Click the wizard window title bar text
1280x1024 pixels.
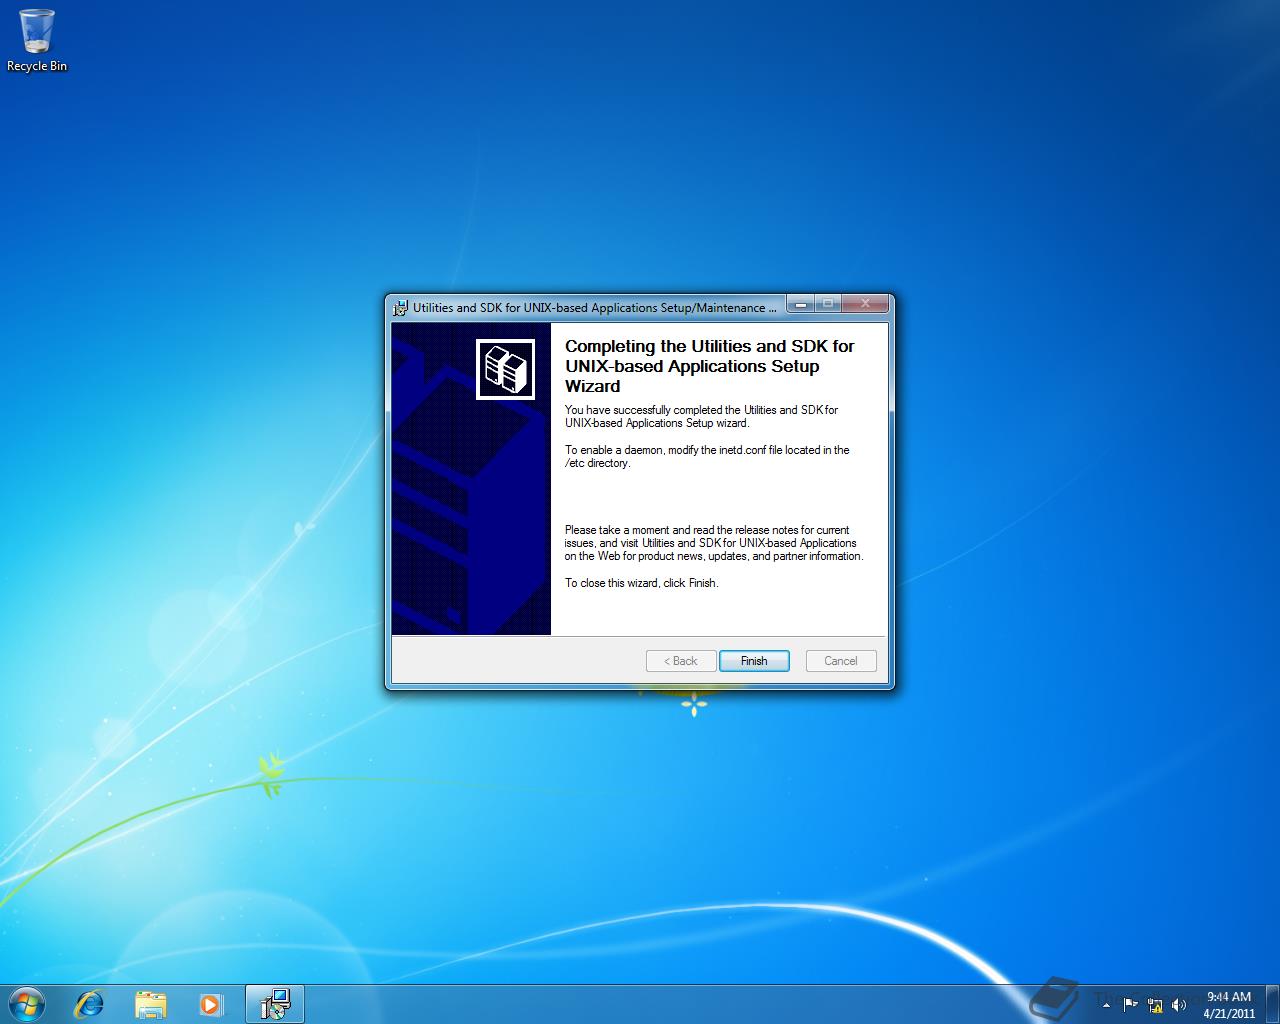click(x=595, y=308)
